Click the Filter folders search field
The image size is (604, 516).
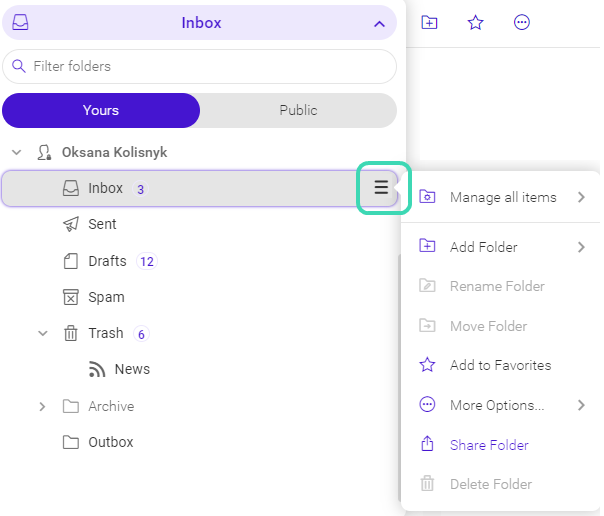pos(200,66)
